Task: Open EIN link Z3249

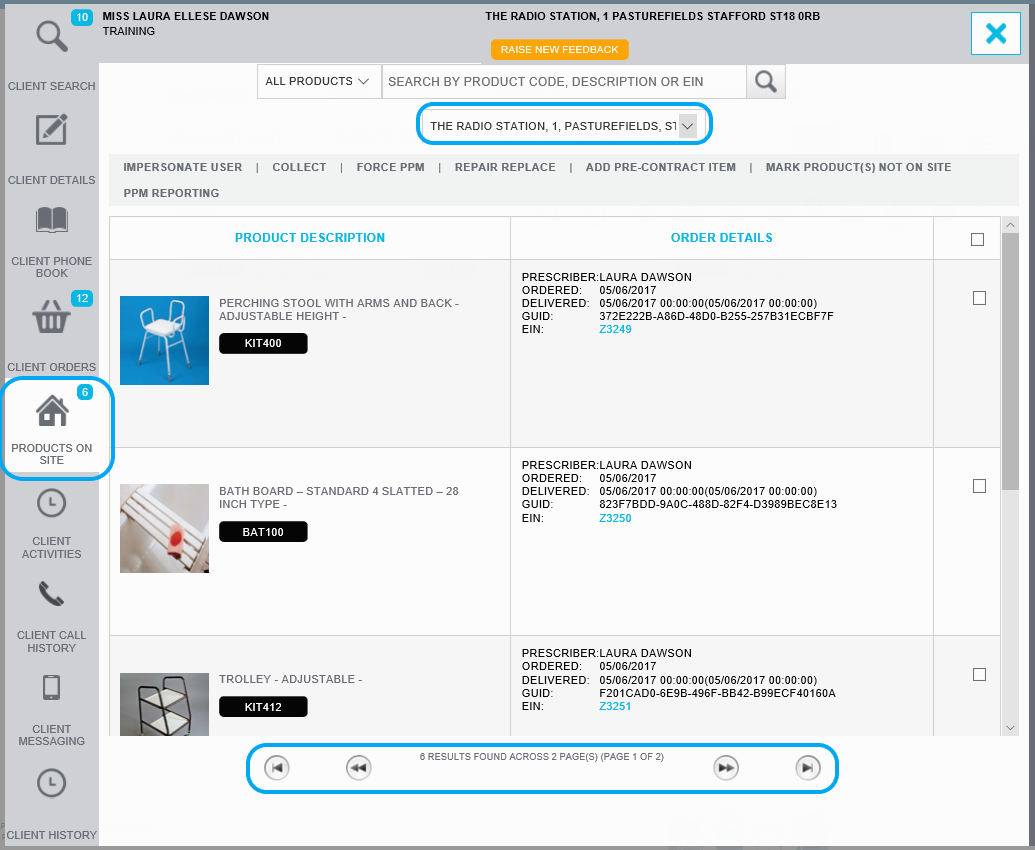Action: (x=615, y=329)
